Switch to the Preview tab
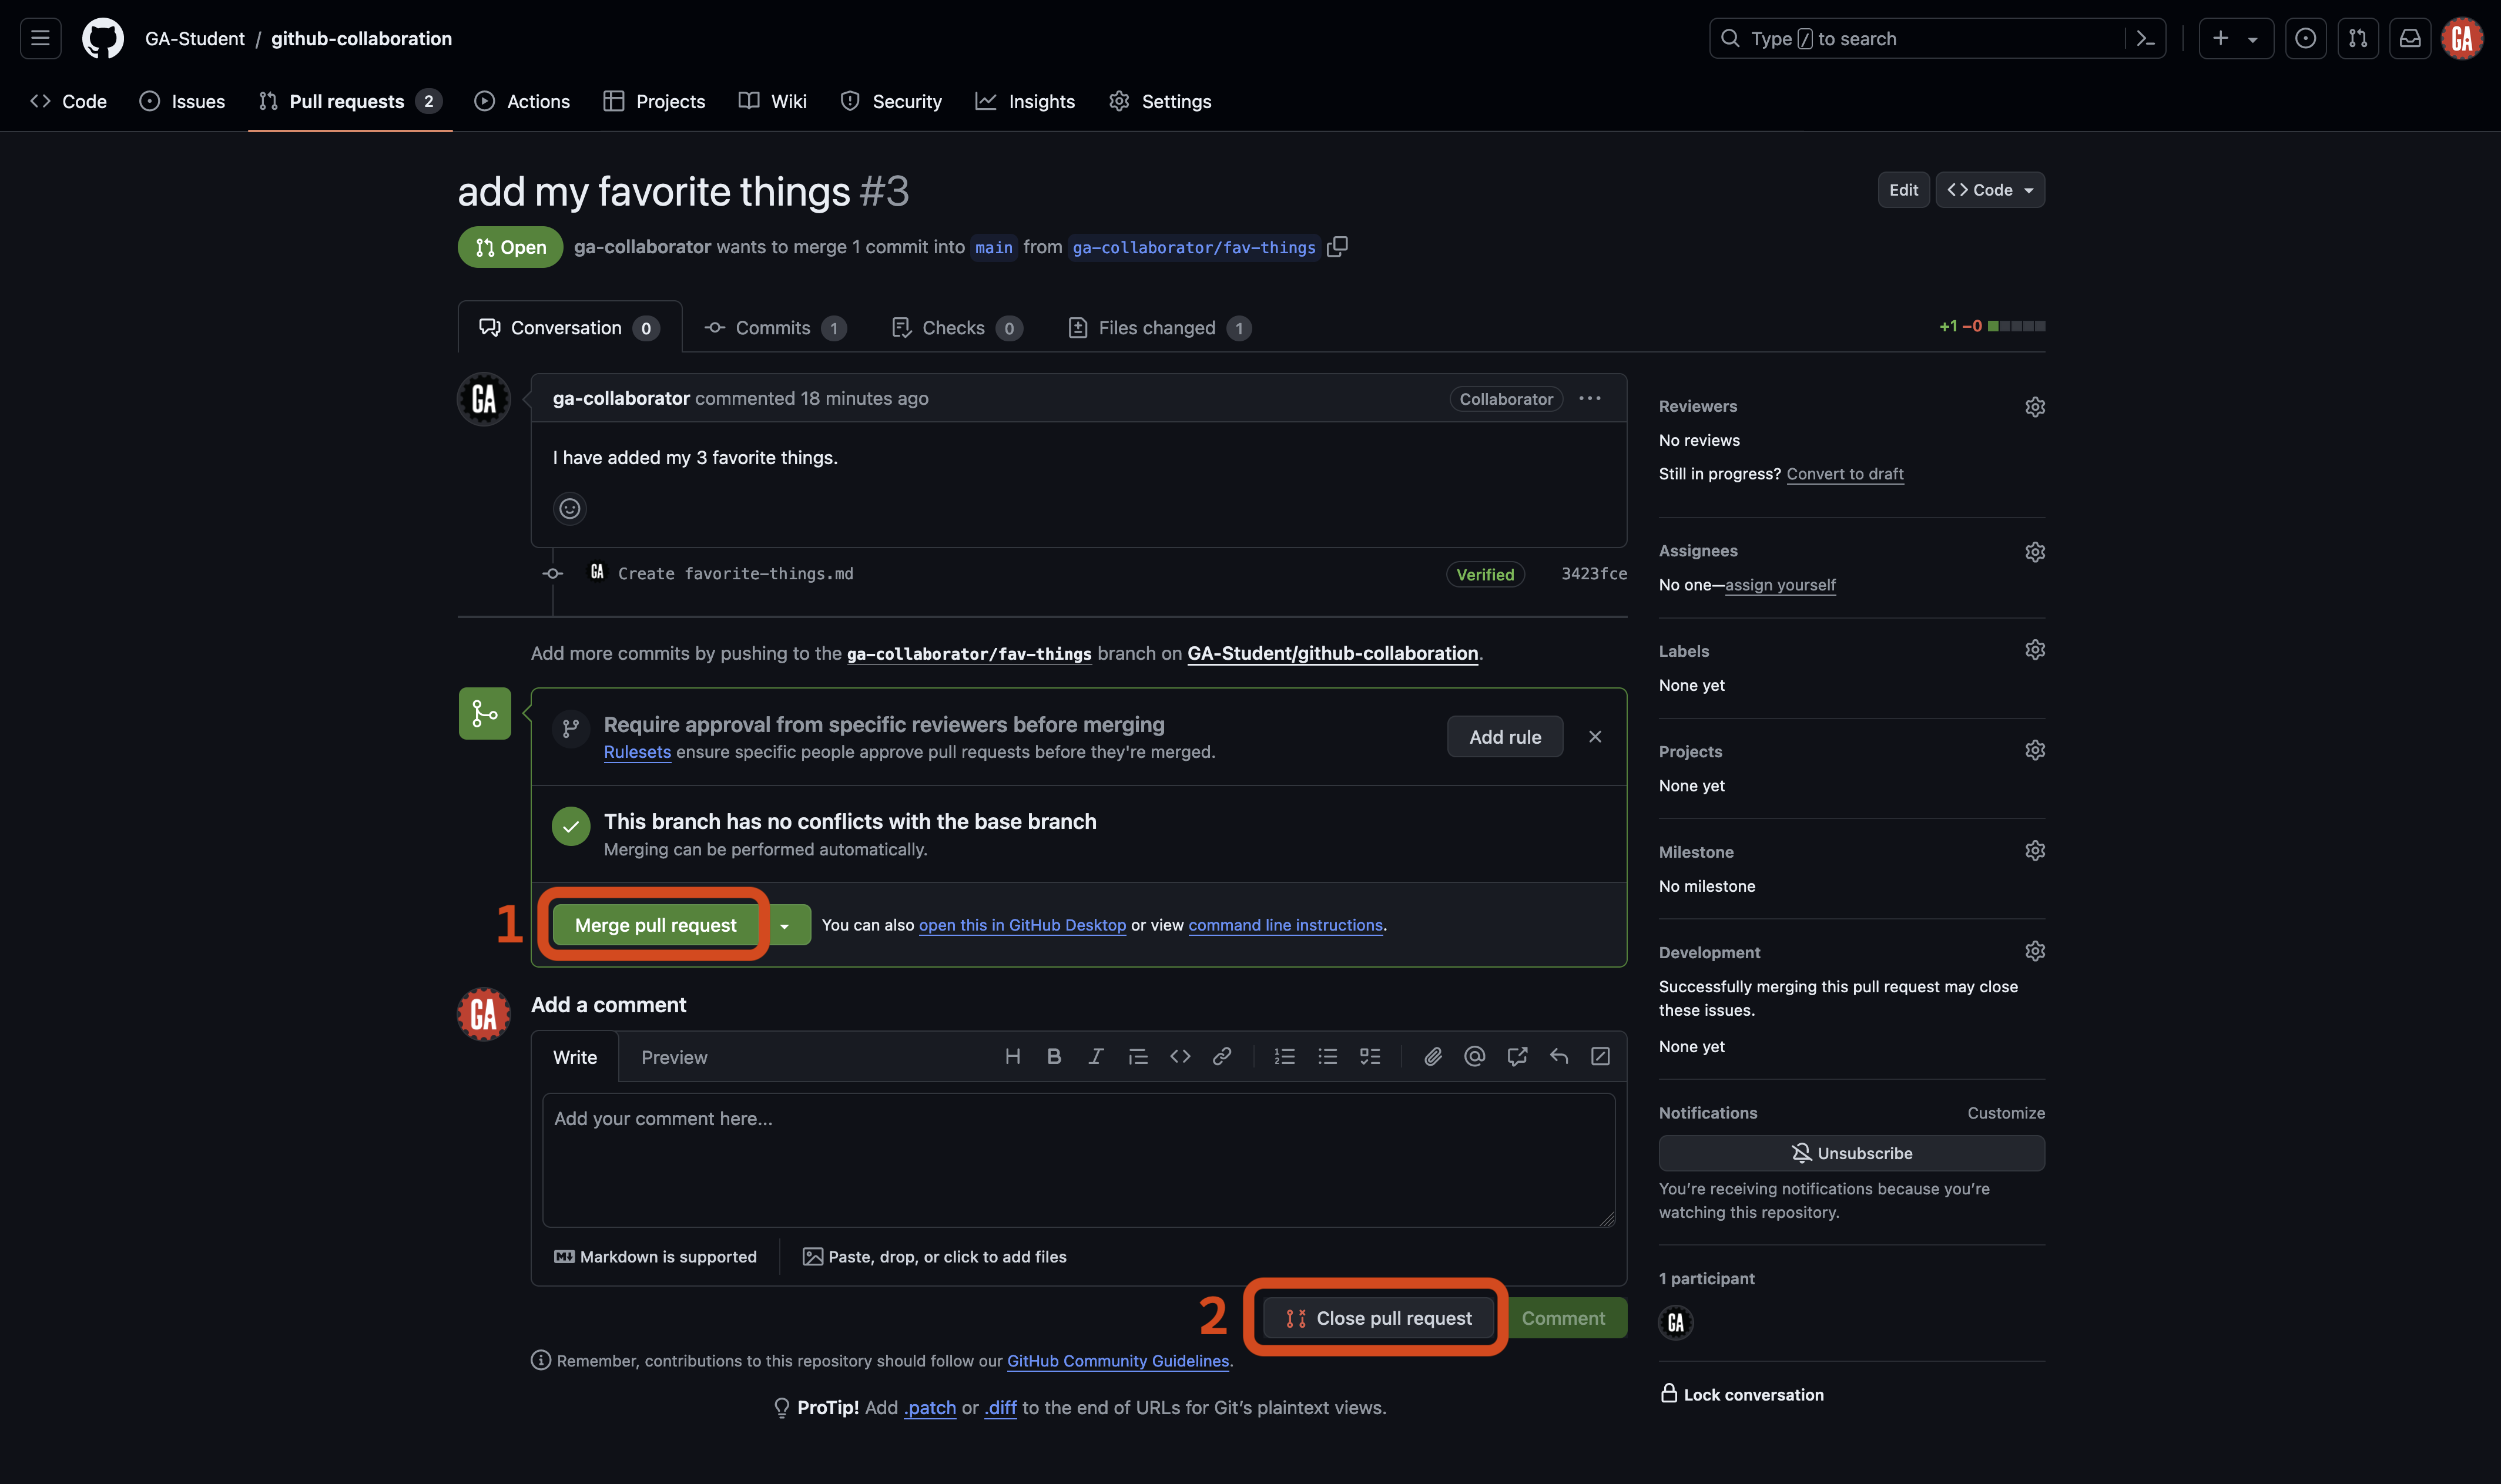 (x=674, y=1057)
